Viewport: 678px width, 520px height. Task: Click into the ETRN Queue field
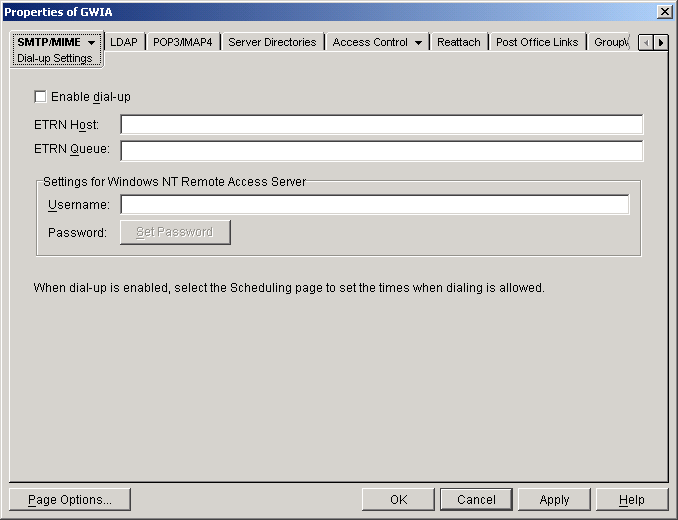(381, 151)
